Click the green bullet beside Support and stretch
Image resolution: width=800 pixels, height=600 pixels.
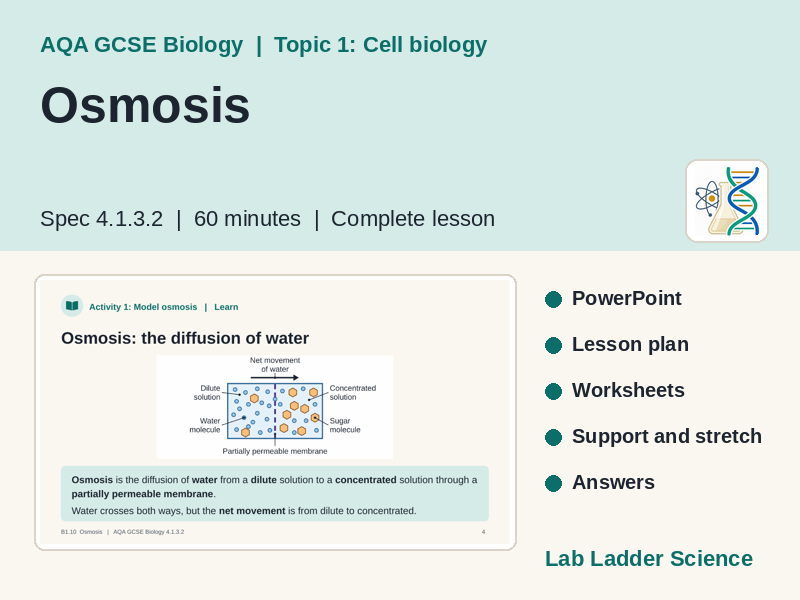(553, 437)
